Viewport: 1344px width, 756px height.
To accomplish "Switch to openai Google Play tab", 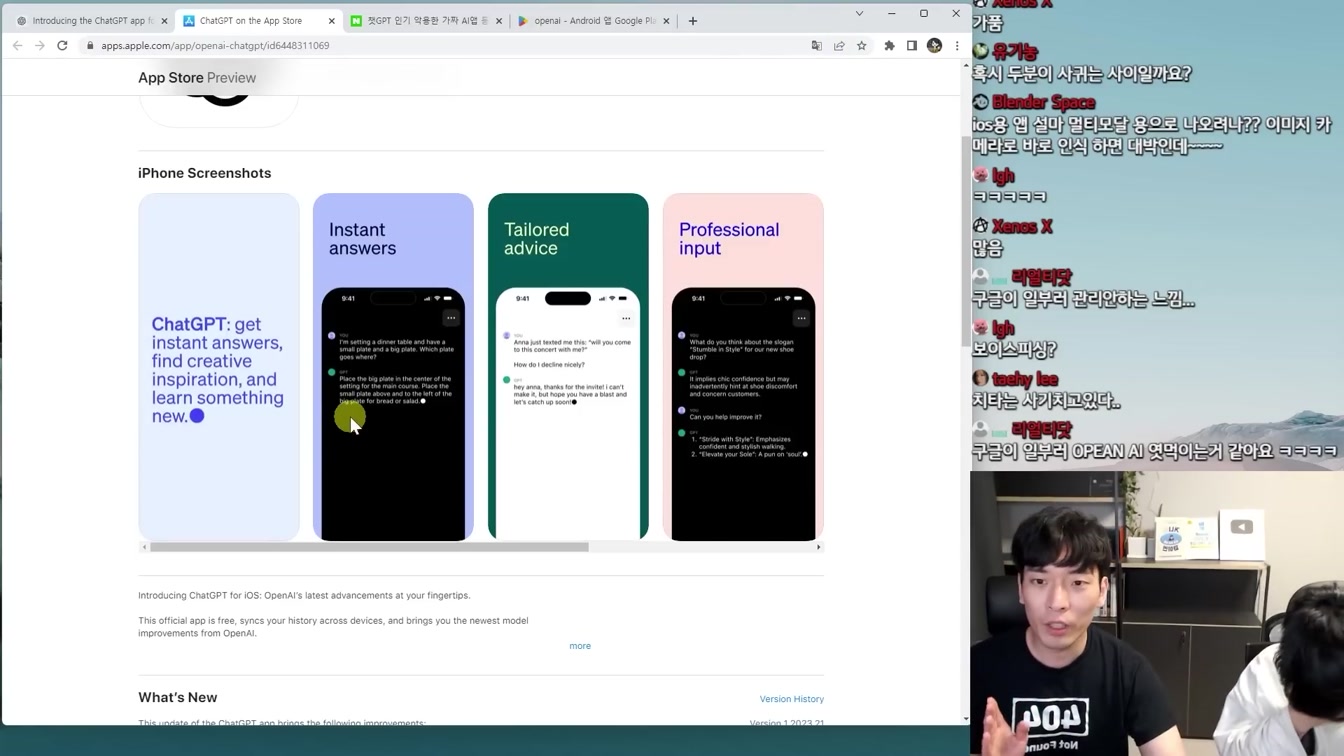I will pyautogui.click(x=594, y=20).
